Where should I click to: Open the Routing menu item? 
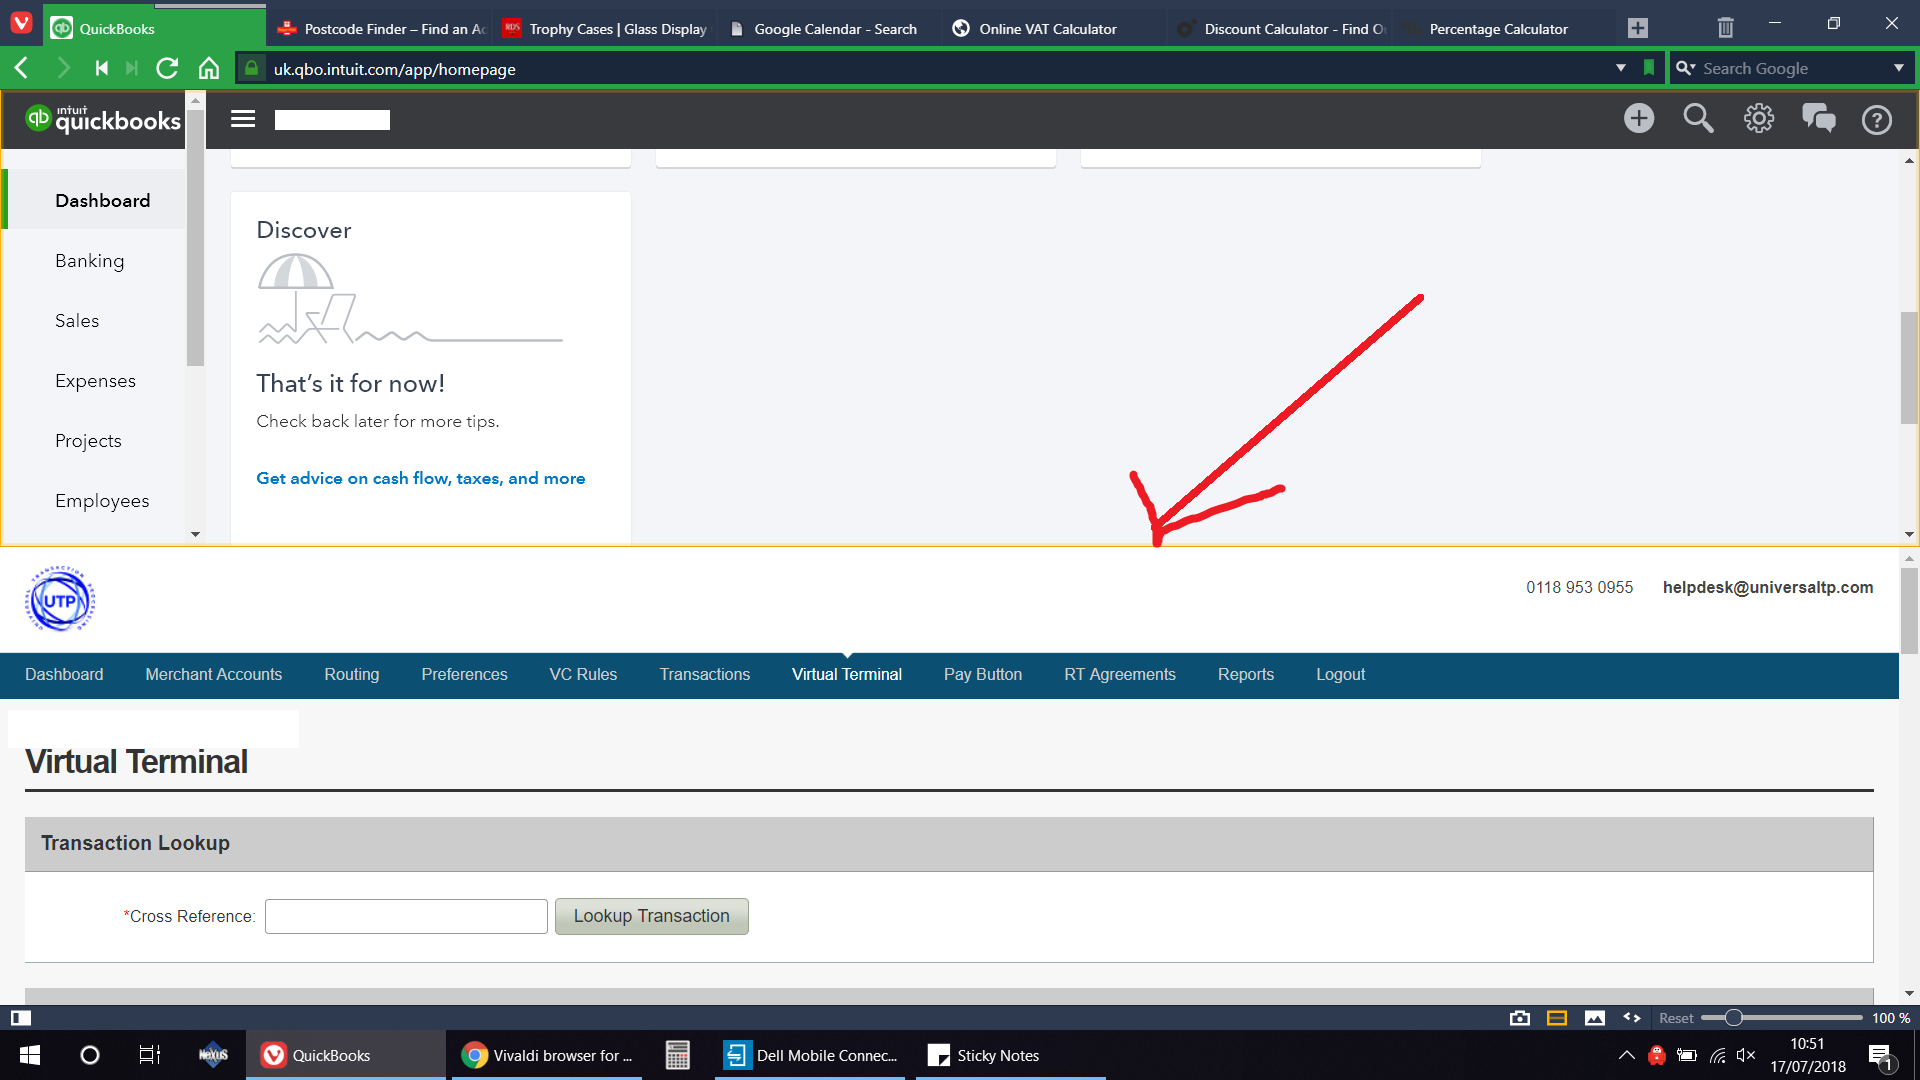(352, 675)
